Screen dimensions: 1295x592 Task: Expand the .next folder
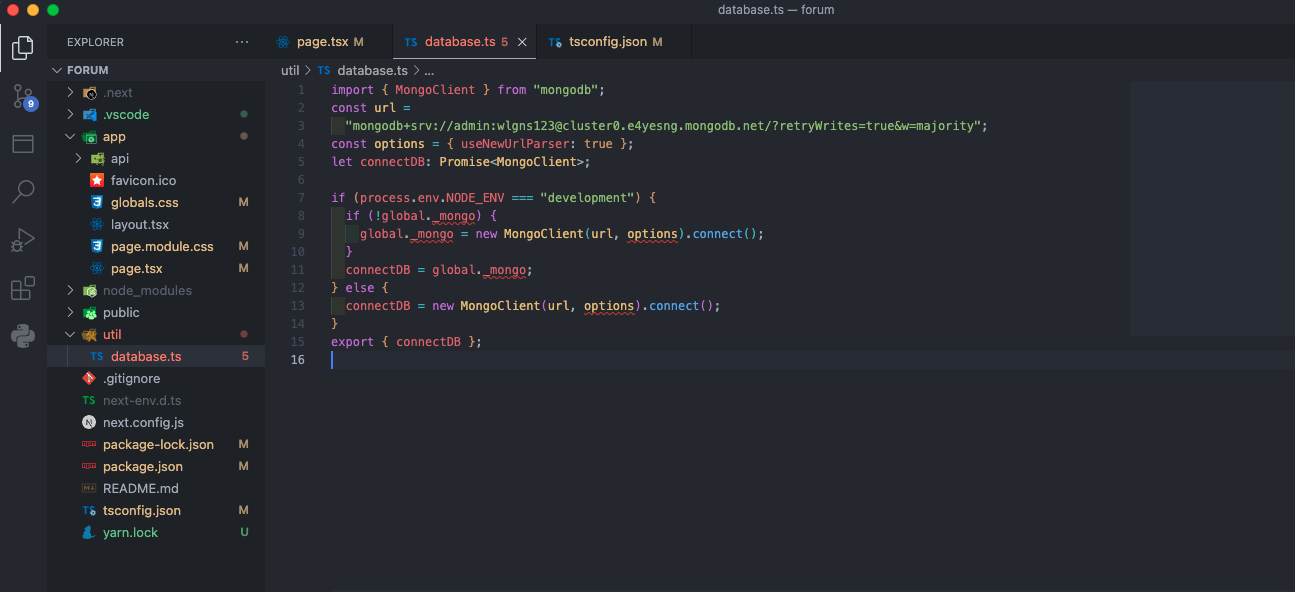click(x=70, y=92)
